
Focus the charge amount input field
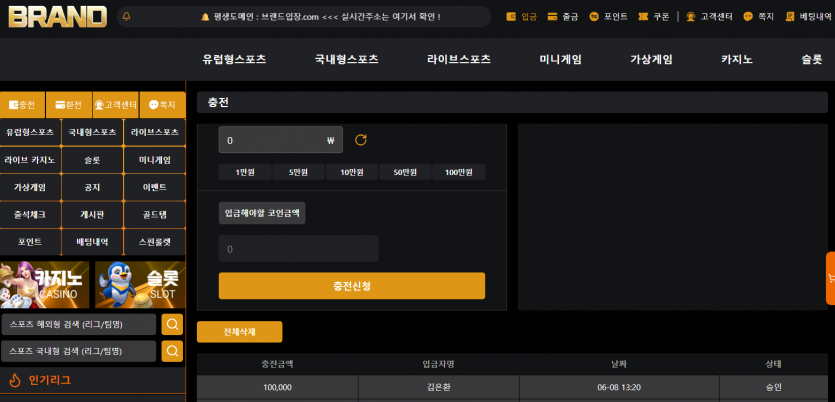click(281, 140)
